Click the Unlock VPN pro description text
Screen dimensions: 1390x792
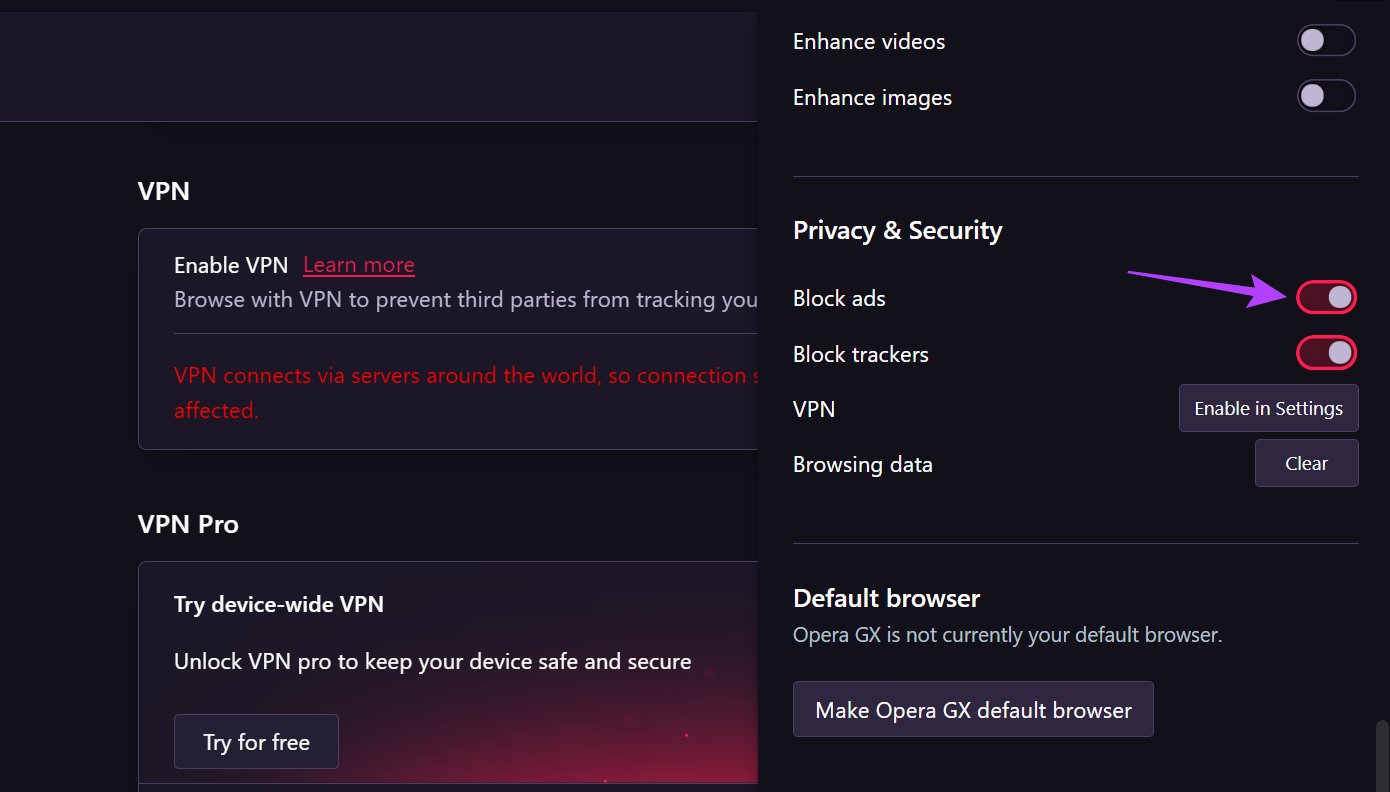pos(432,662)
